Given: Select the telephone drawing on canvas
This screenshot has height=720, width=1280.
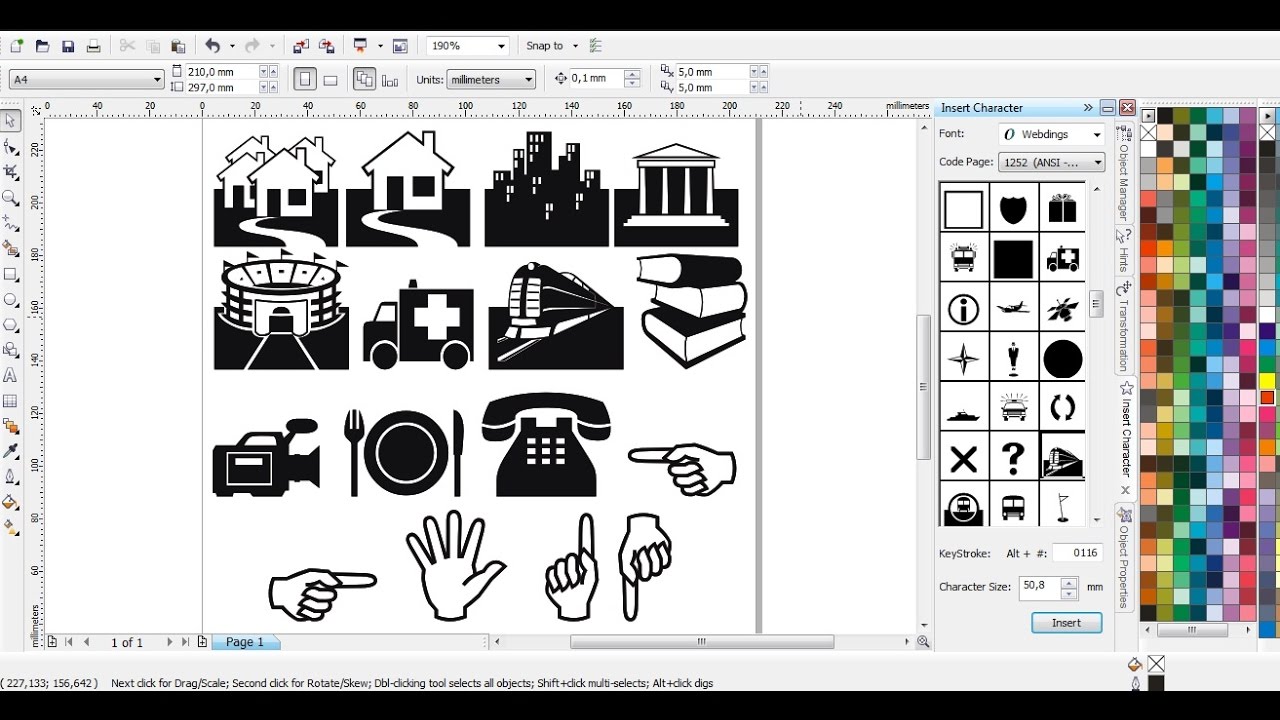Looking at the screenshot, I should (546, 443).
